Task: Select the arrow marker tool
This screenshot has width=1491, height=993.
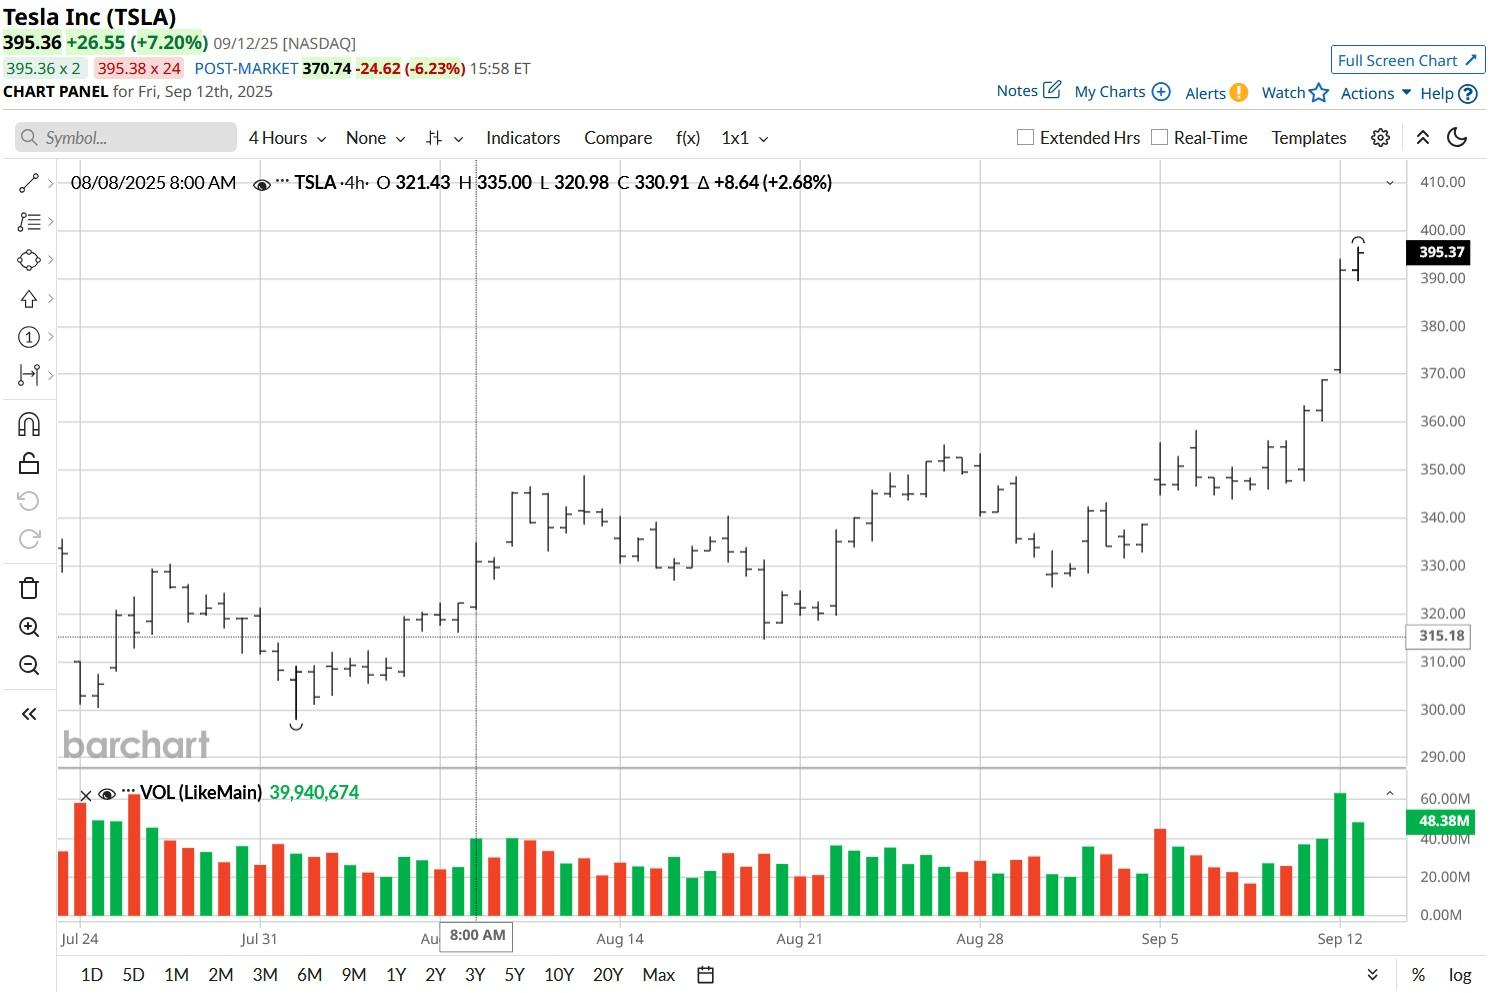Action: pos(28,299)
